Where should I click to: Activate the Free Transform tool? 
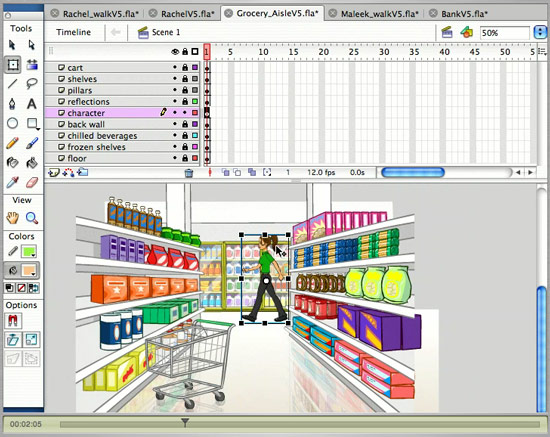[x=13, y=65]
